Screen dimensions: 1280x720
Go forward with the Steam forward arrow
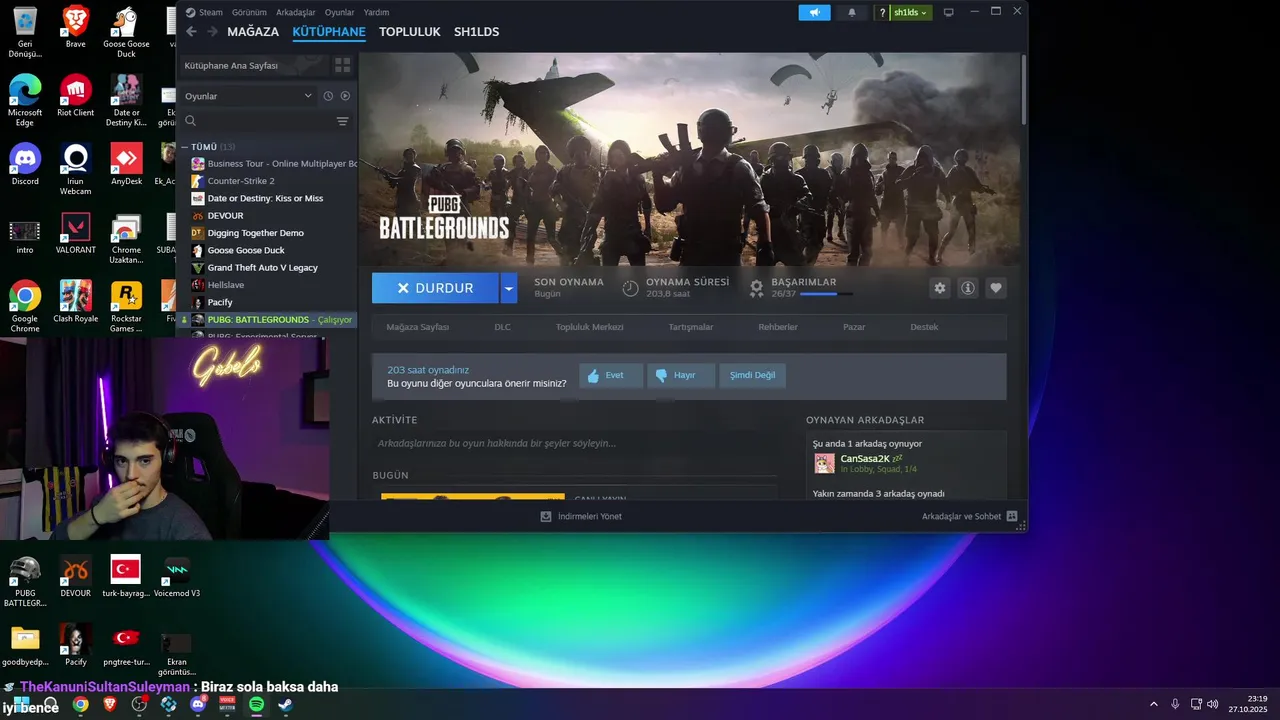point(210,32)
